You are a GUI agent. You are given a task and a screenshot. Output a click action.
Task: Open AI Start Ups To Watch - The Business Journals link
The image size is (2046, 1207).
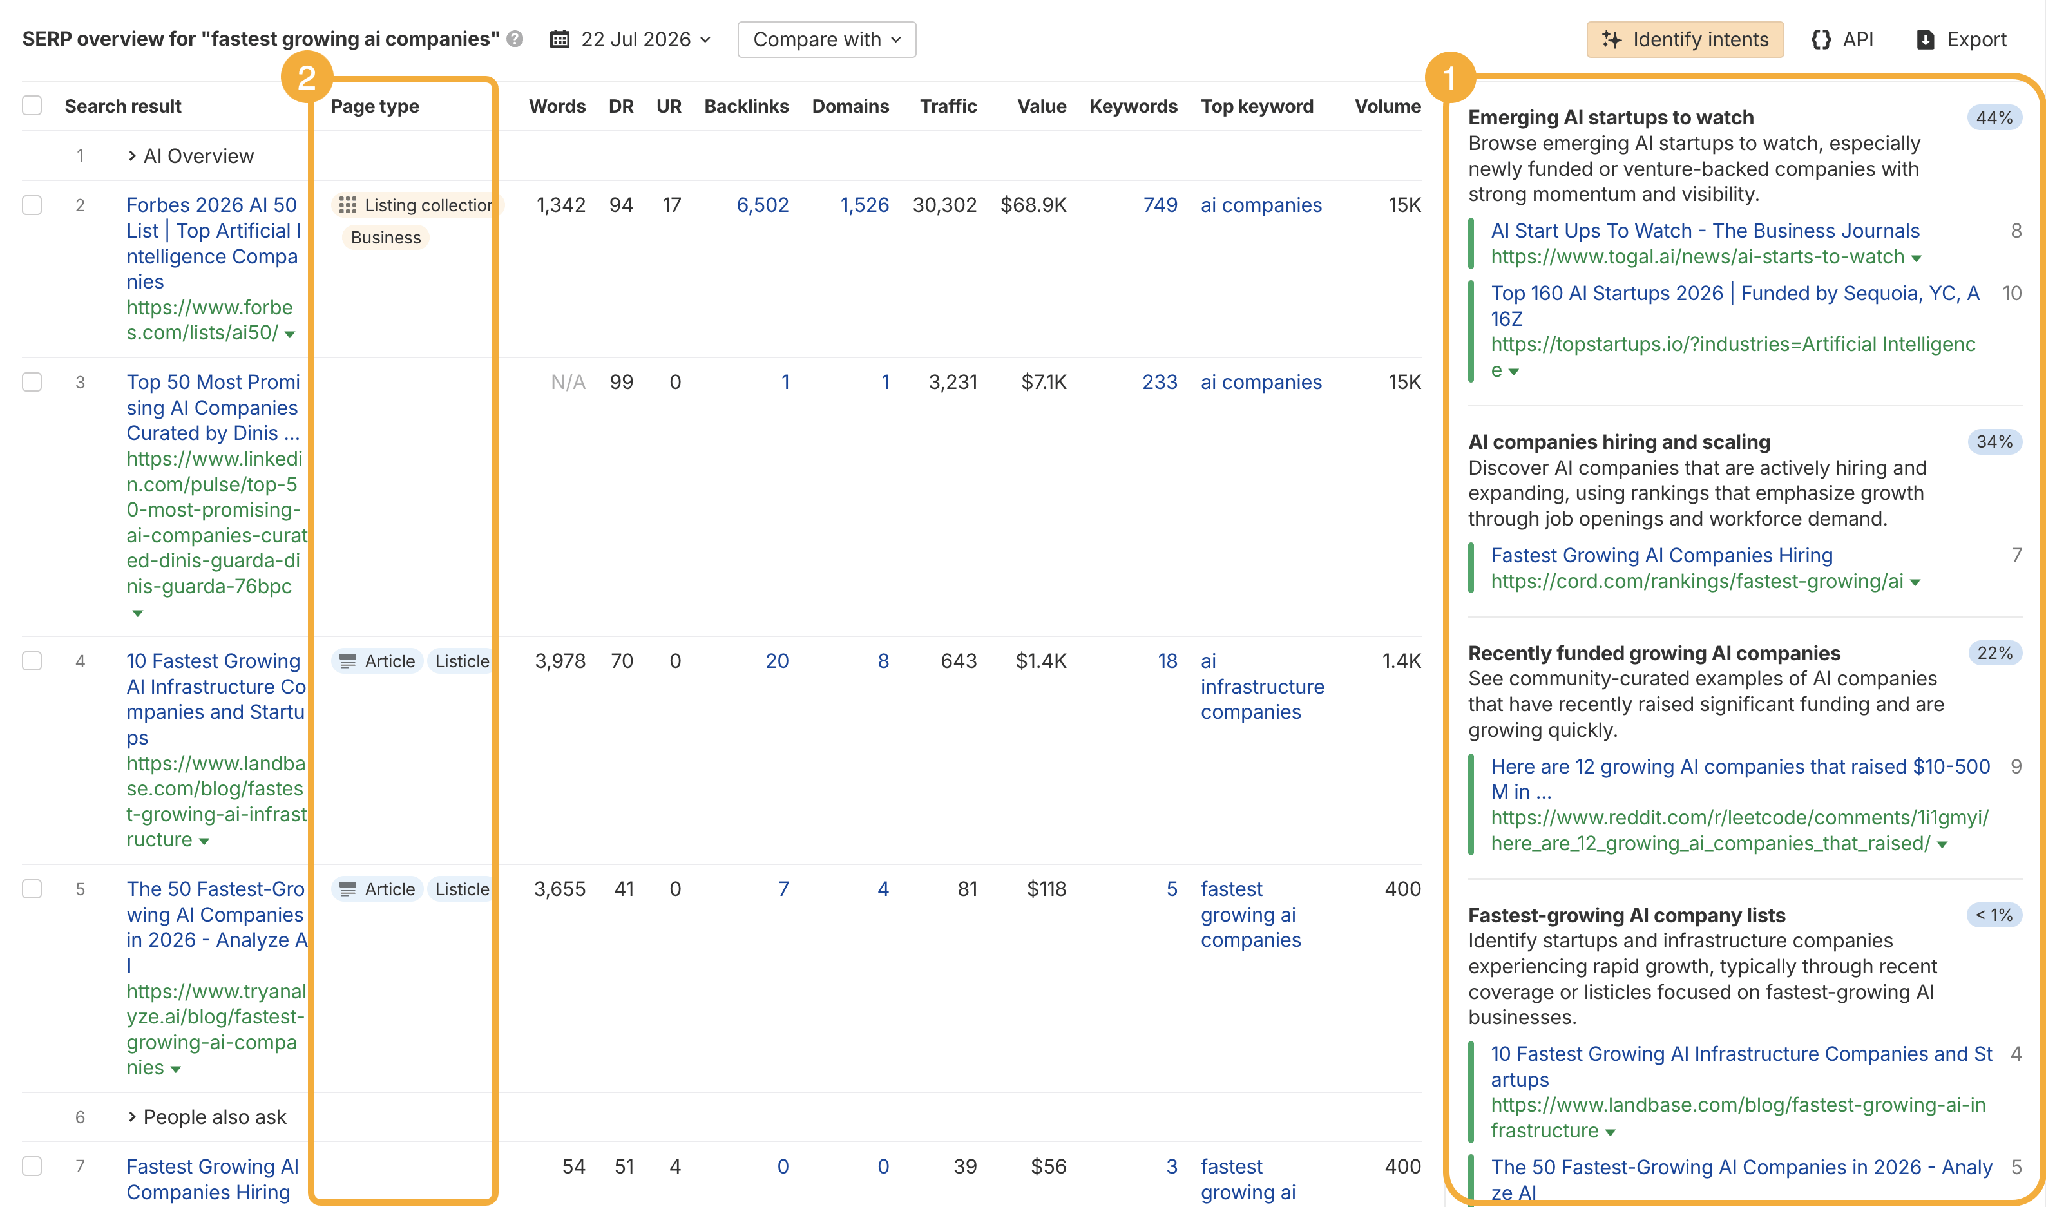click(1705, 231)
